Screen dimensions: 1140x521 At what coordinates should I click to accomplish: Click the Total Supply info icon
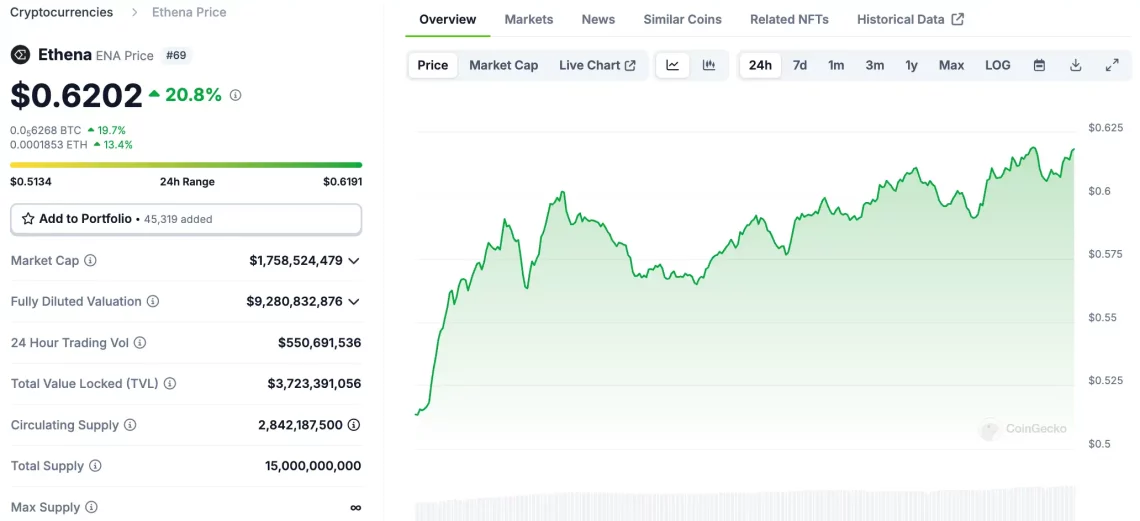click(95, 466)
